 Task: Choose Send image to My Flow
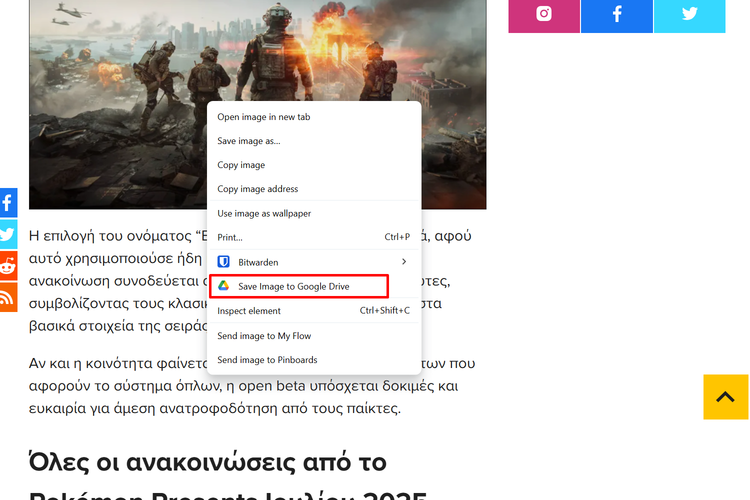click(314, 336)
